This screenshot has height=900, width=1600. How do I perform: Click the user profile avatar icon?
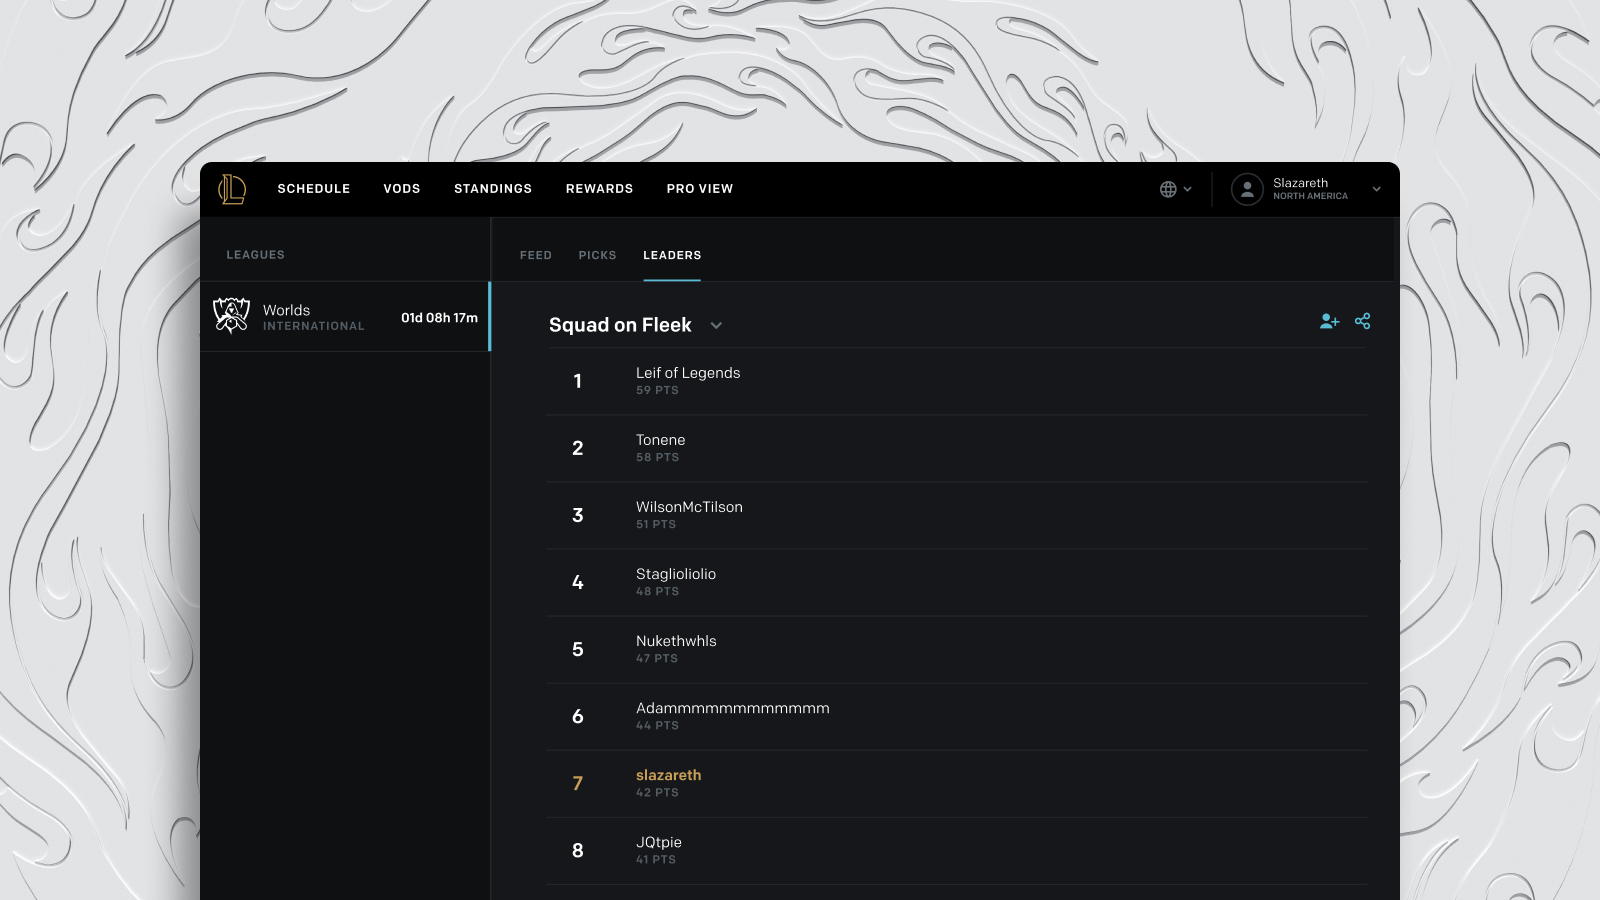point(1247,189)
